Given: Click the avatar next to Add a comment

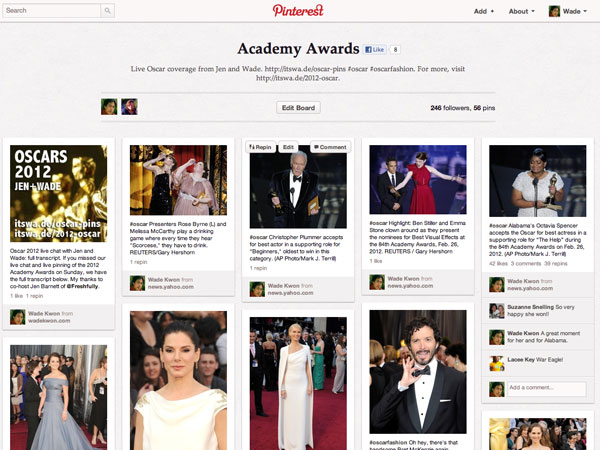Looking at the screenshot, I should pyautogui.click(x=497, y=390).
